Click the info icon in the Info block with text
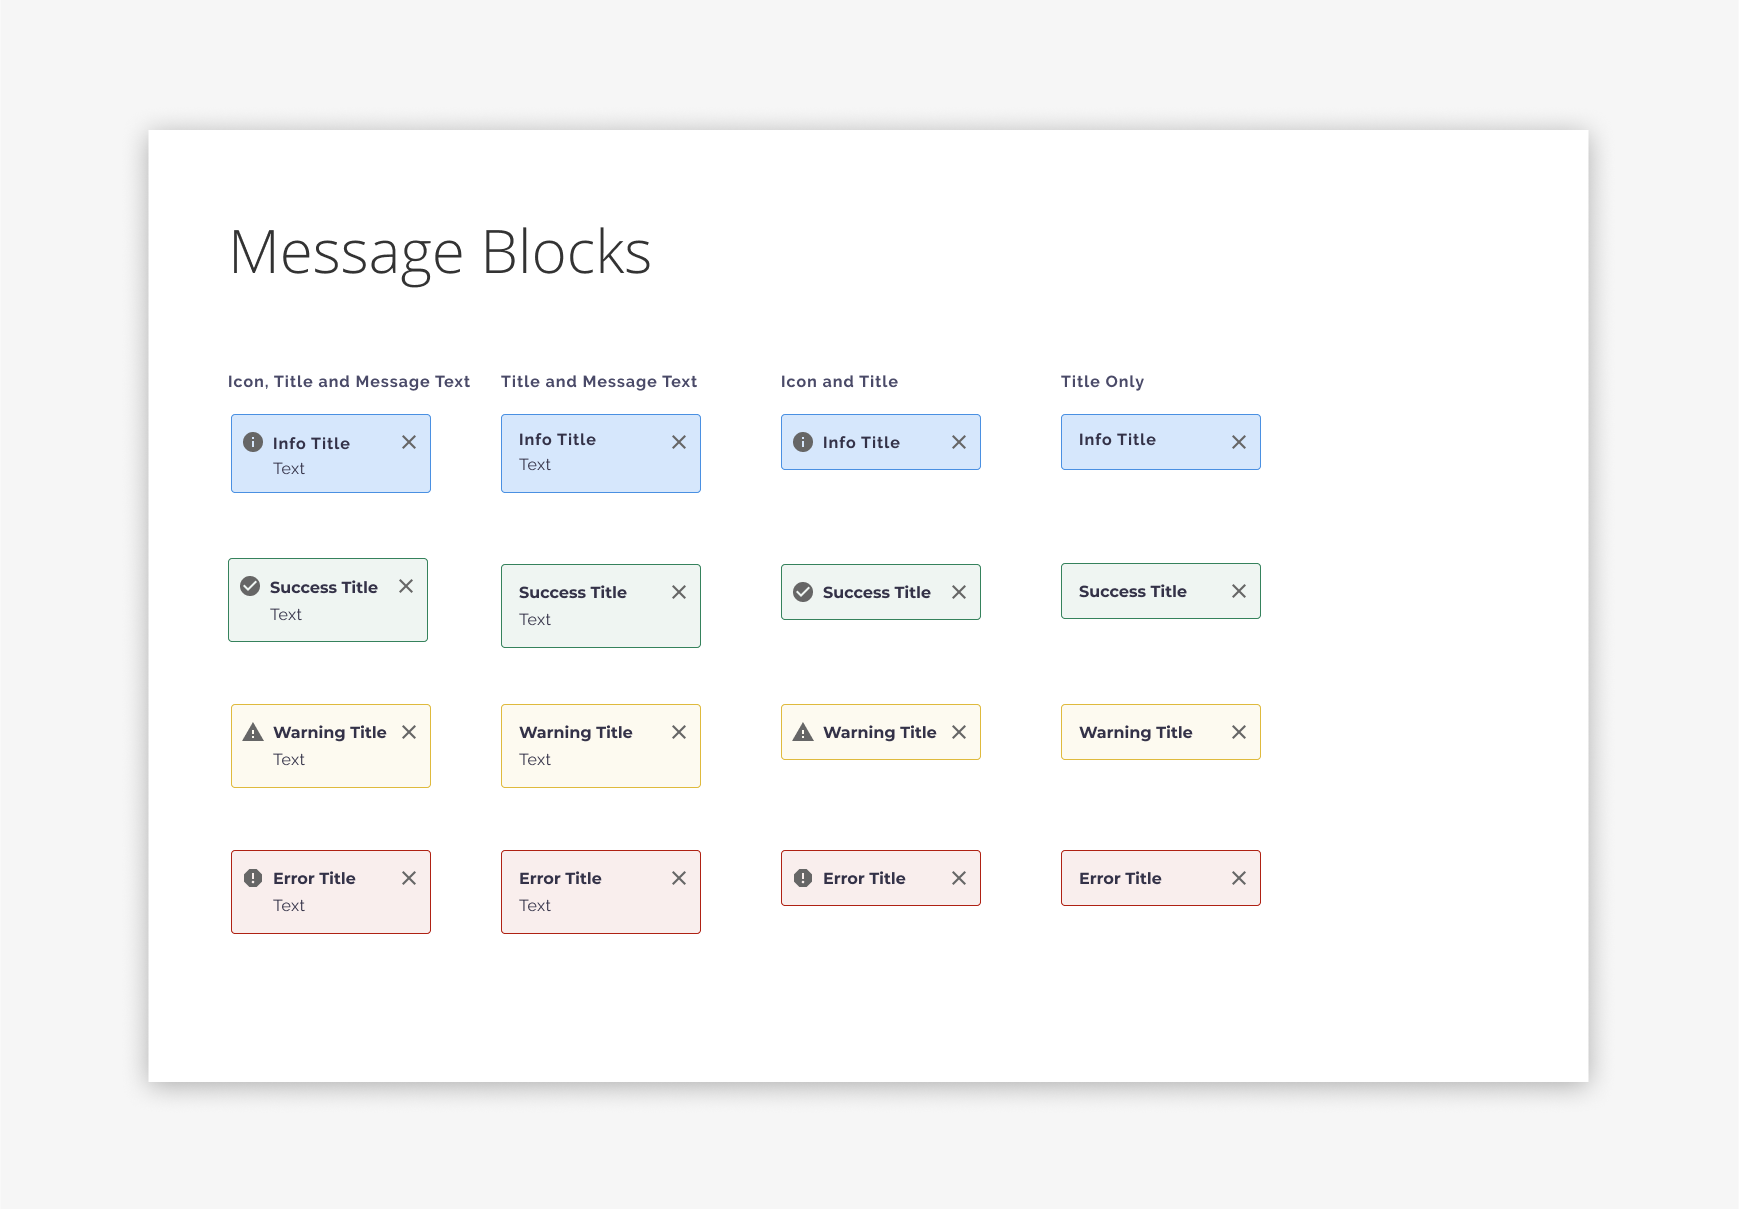 coord(253,442)
